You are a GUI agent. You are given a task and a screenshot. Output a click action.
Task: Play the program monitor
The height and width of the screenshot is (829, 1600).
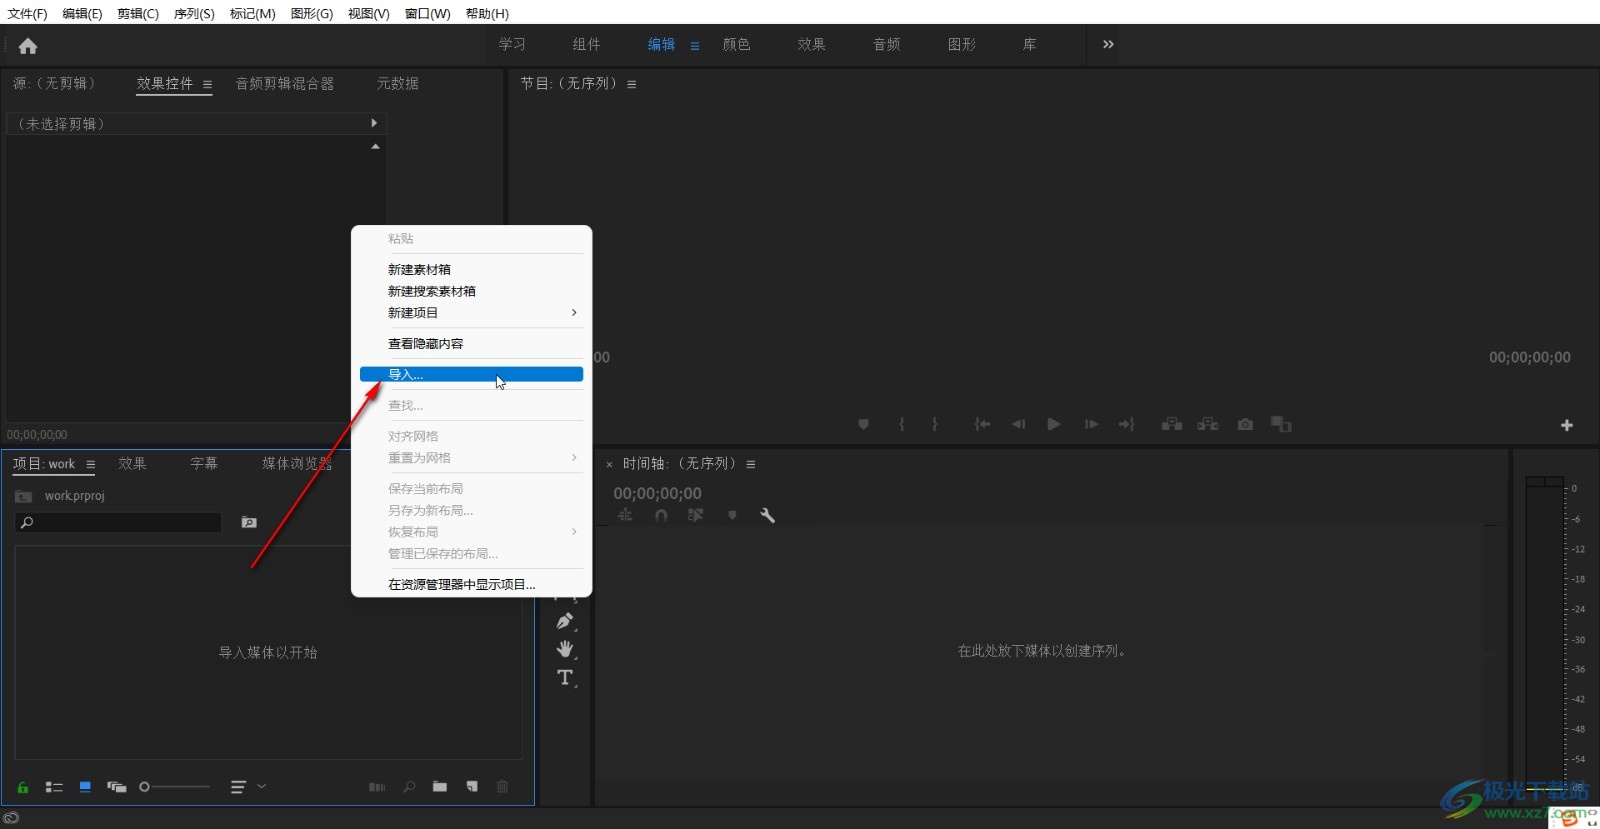1053,424
